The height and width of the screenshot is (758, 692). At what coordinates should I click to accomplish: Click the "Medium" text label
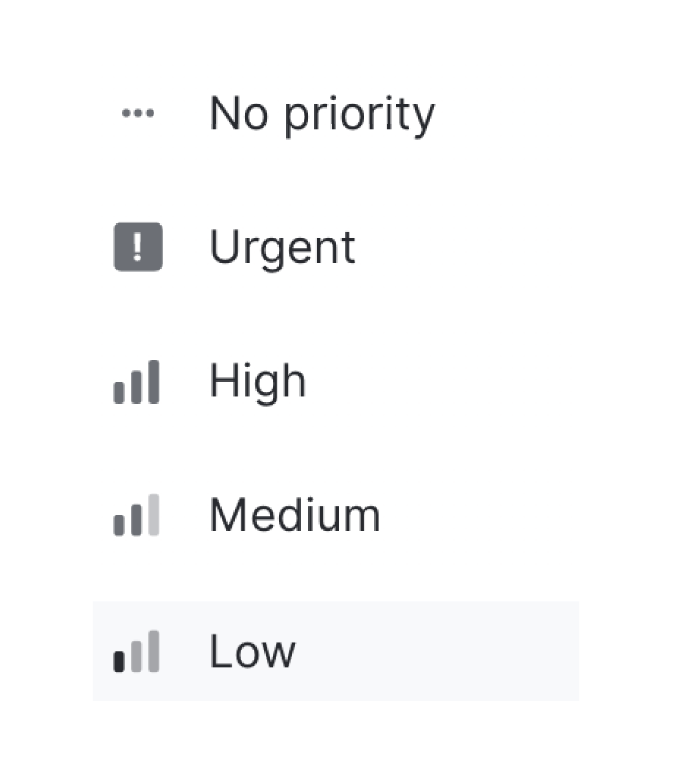point(295,516)
